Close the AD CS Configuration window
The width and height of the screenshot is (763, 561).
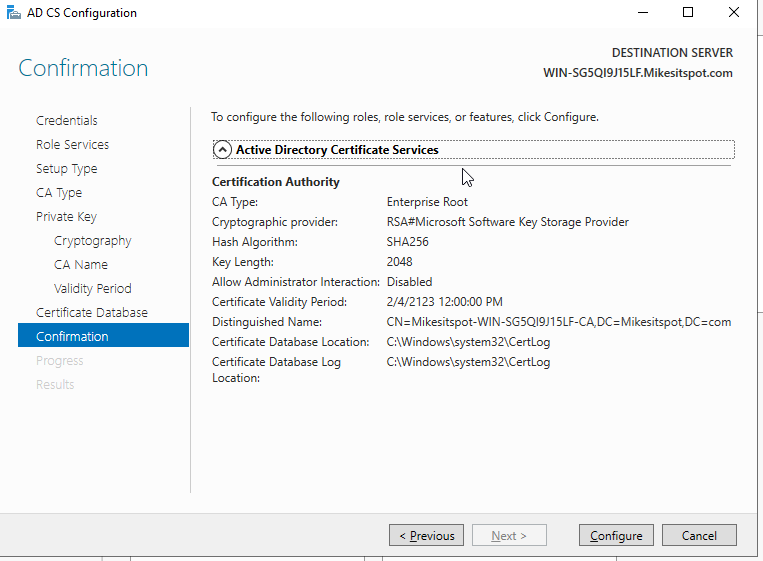coord(734,13)
